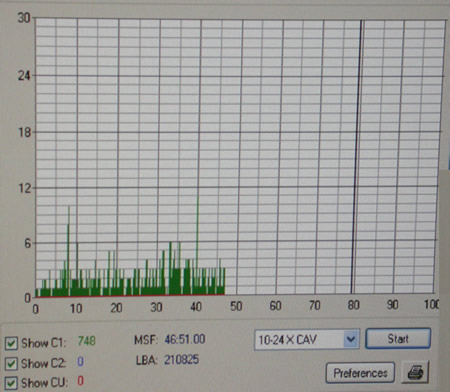Click the green spike near 8 minutes
This screenshot has height=392, width=450.
(69, 250)
